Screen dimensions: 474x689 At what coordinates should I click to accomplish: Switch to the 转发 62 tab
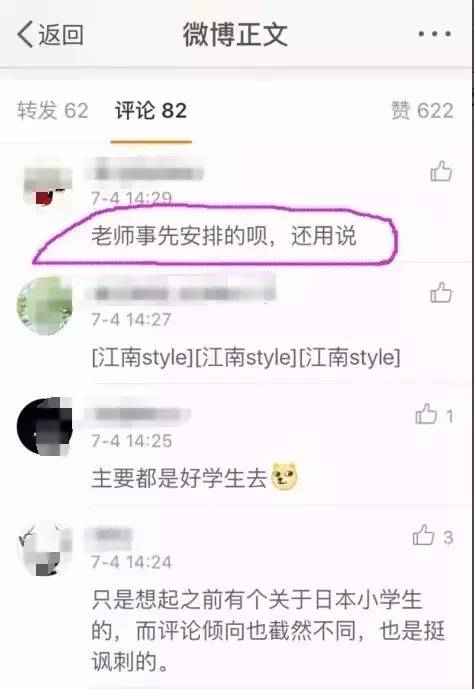[x=53, y=110]
